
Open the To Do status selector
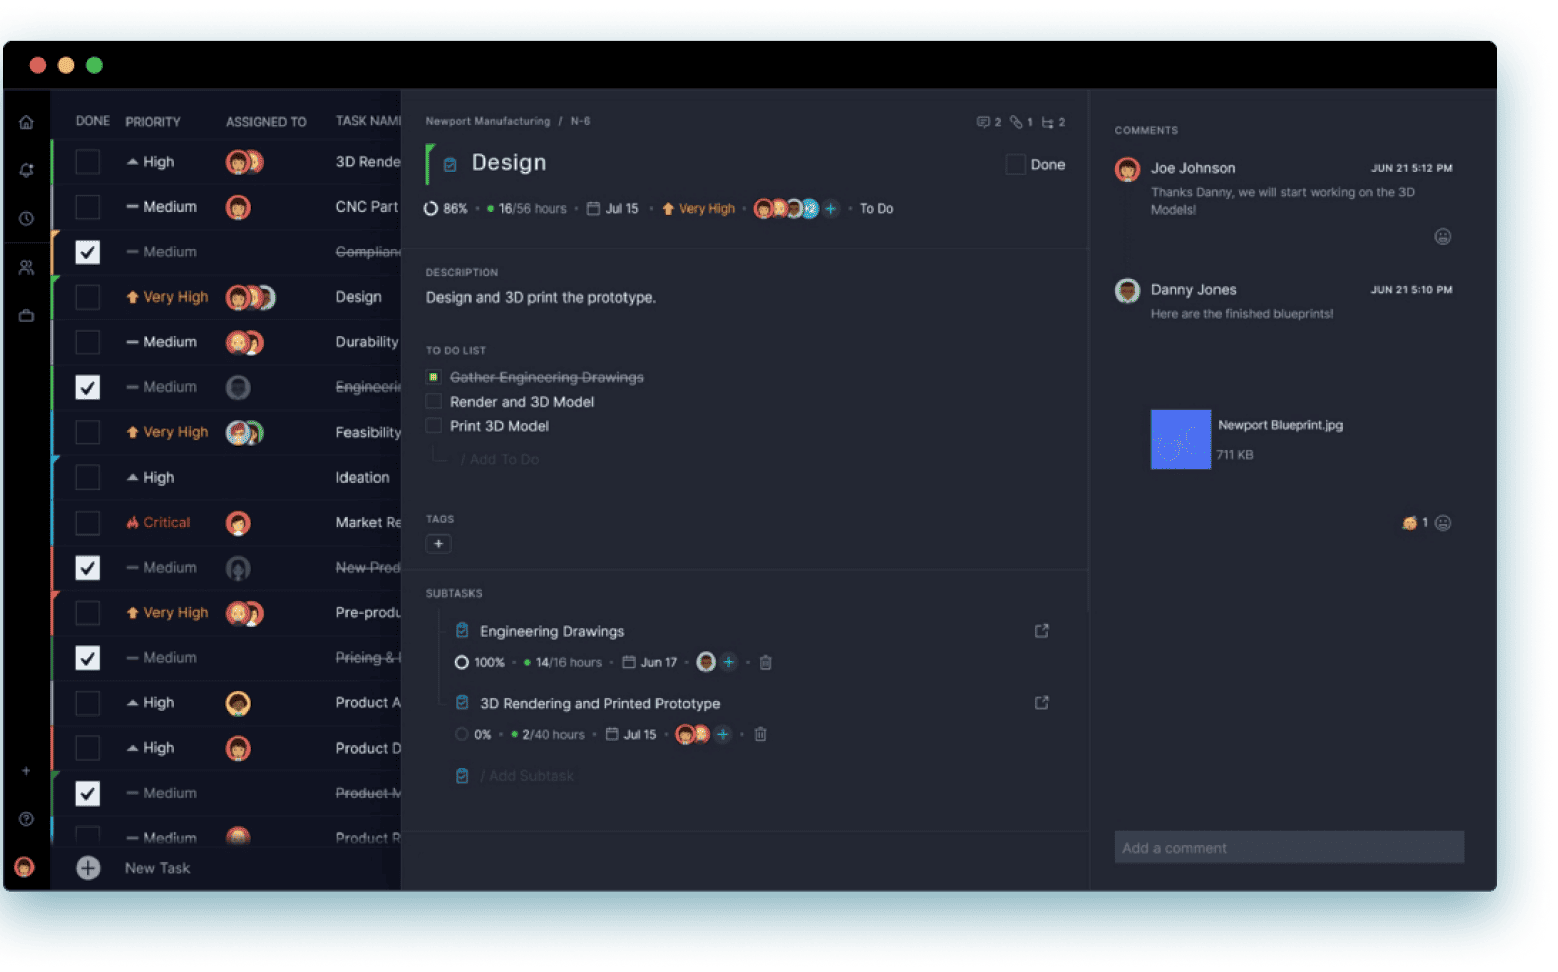click(x=875, y=208)
